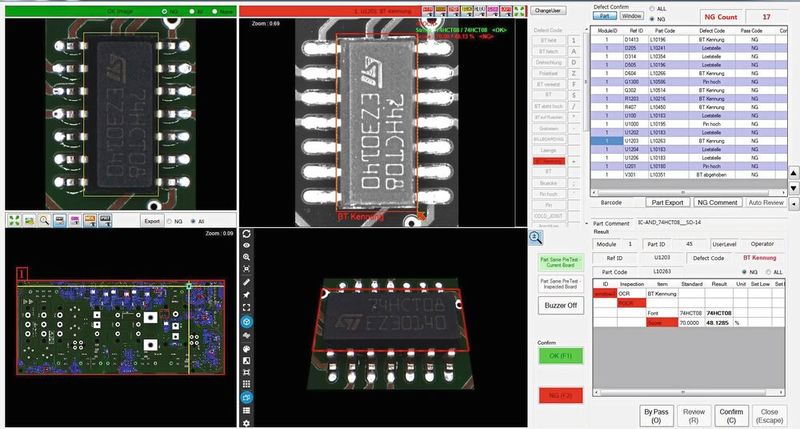Click the blue zoom icon beside Part Comment
The image size is (800, 429).
tap(536, 237)
